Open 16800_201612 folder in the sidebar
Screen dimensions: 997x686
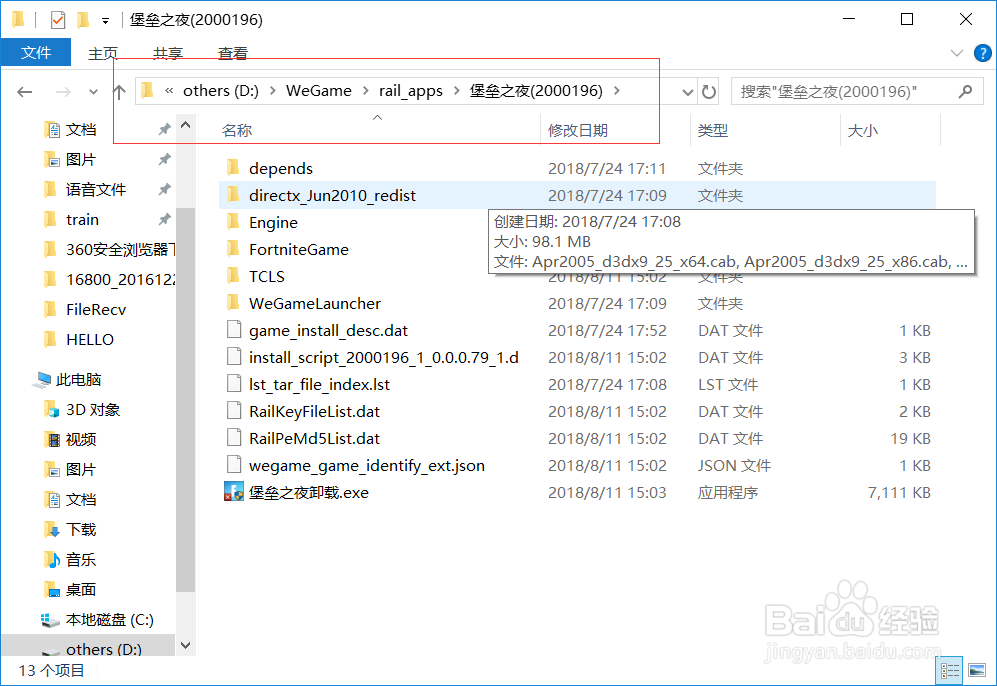120,279
